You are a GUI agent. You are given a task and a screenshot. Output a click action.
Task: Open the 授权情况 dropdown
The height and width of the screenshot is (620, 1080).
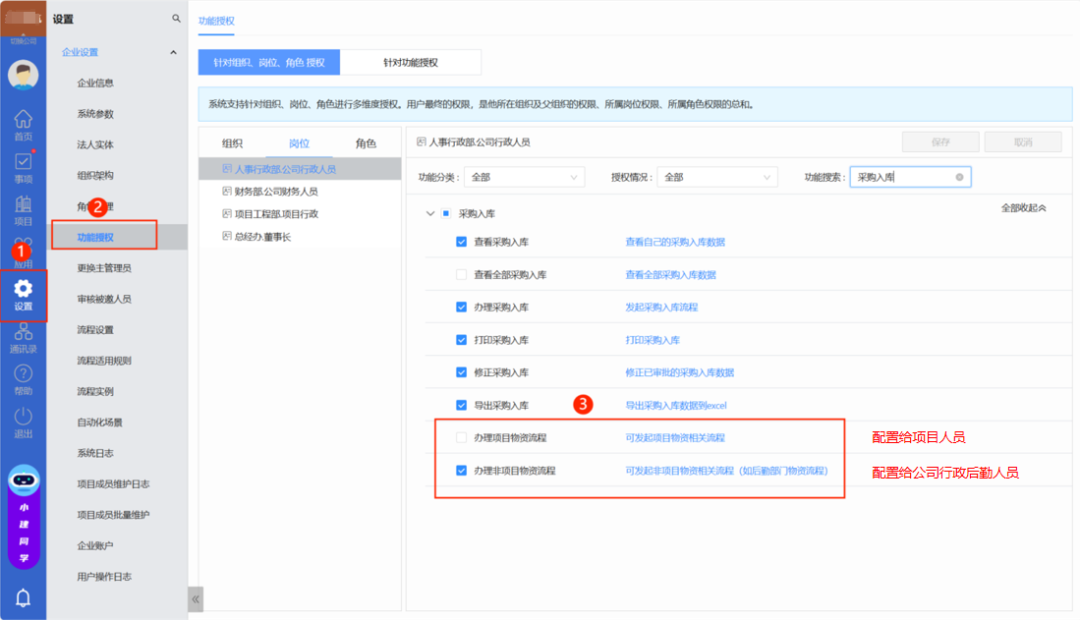tap(718, 177)
